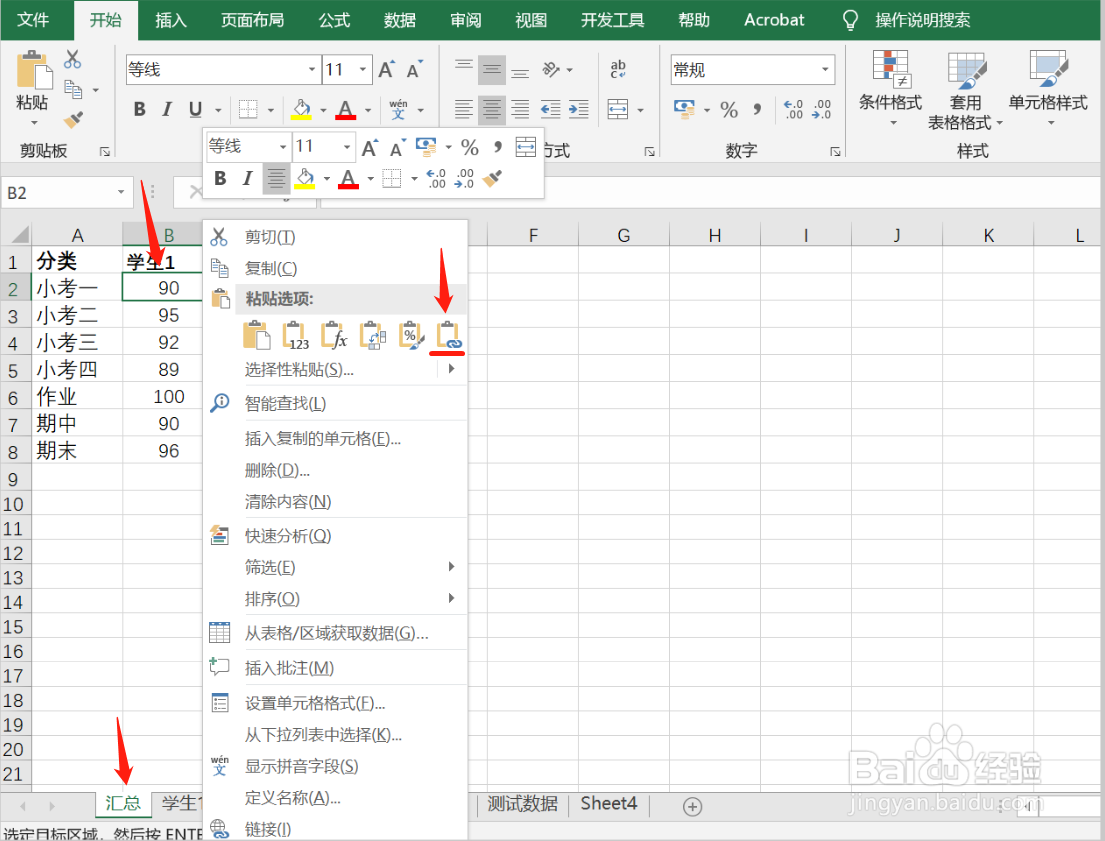Toggle Underline in the Font group
1105x841 pixels.
(196, 109)
